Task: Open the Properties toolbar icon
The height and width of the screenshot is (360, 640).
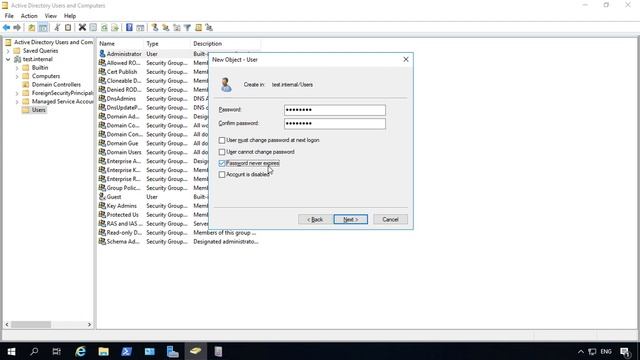Action: coord(93,27)
